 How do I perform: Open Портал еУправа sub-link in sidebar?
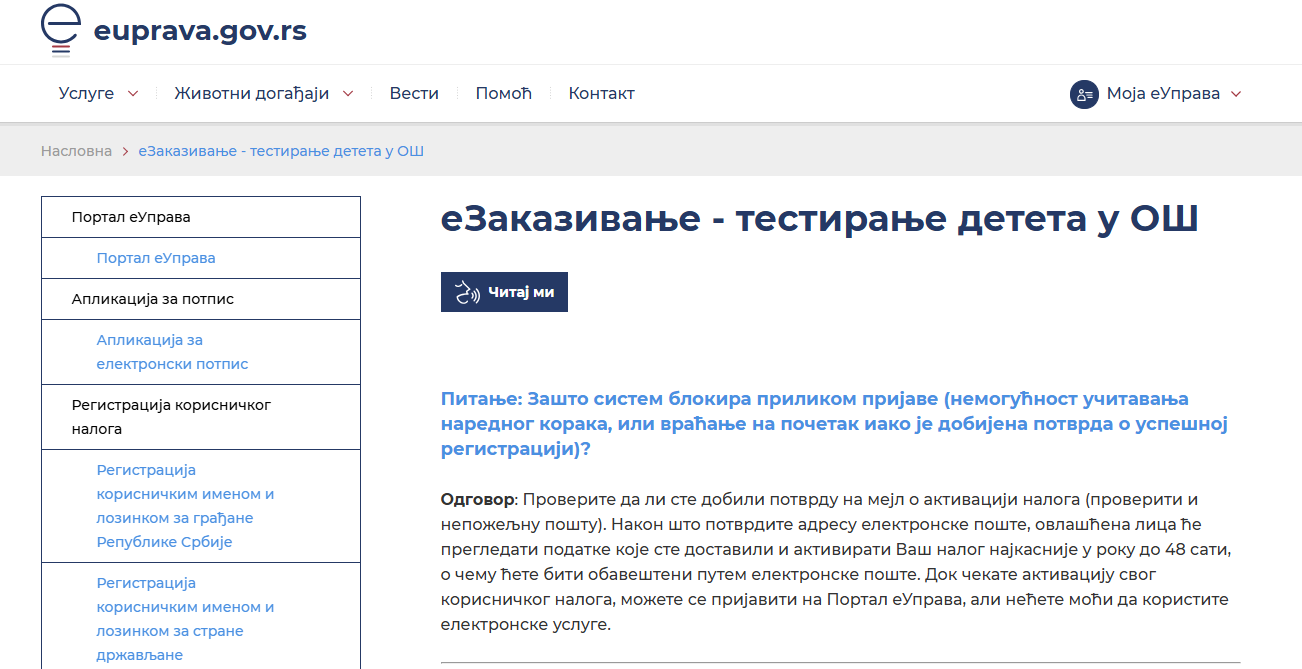[x=156, y=258]
